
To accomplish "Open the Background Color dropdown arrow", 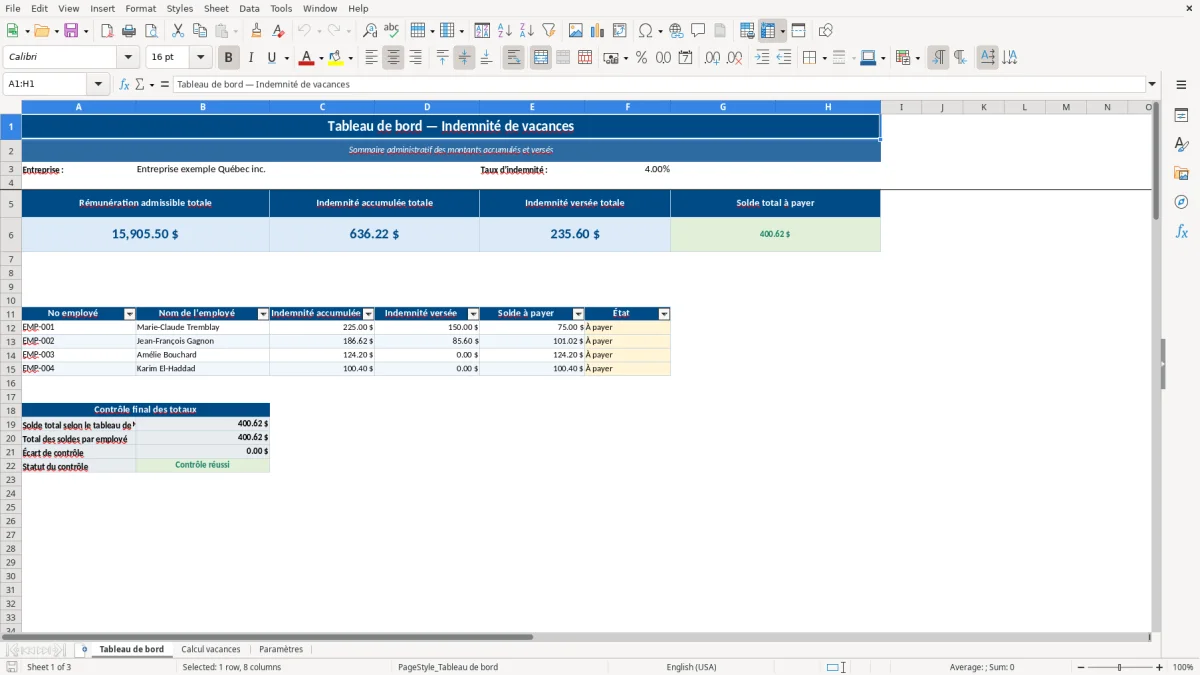I will pos(350,59).
